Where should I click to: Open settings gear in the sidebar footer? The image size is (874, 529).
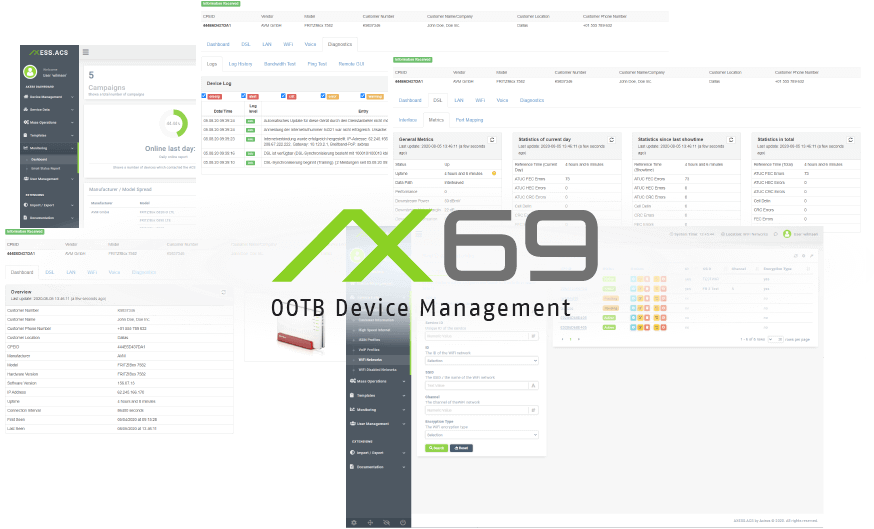tap(354, 523)
